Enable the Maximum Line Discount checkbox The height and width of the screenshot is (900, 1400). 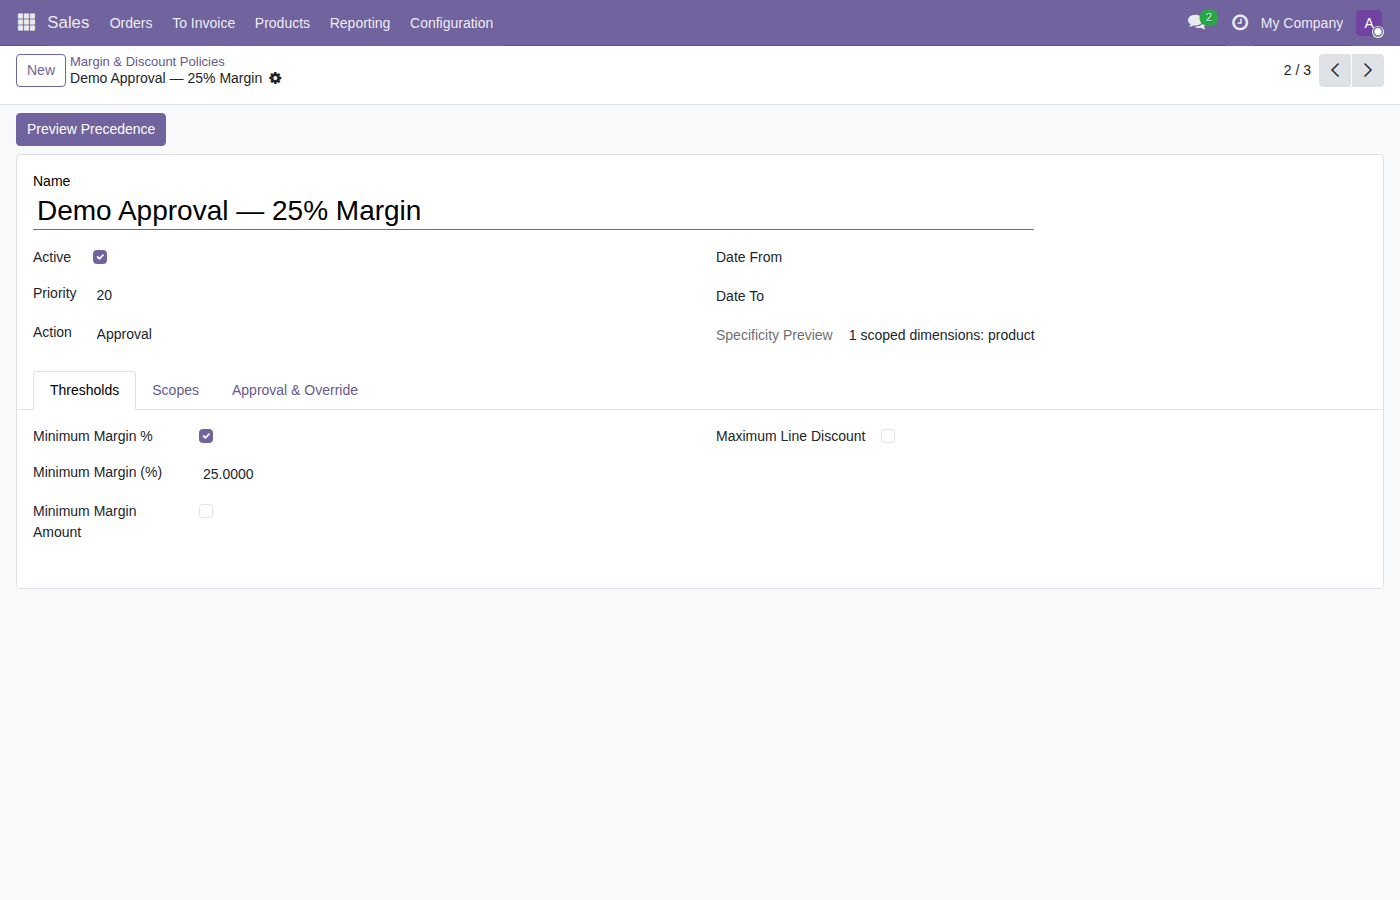click(888, 436)
